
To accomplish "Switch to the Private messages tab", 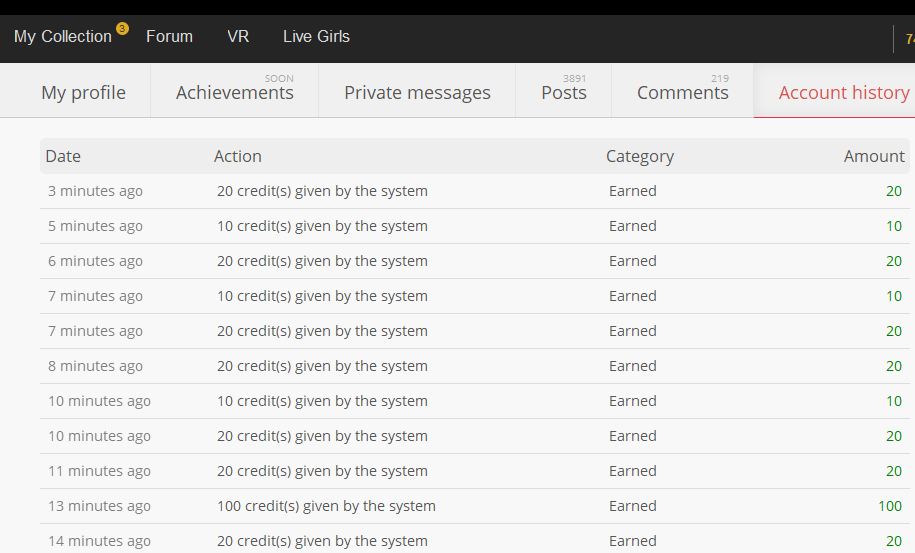I will (x=417, y=93).
